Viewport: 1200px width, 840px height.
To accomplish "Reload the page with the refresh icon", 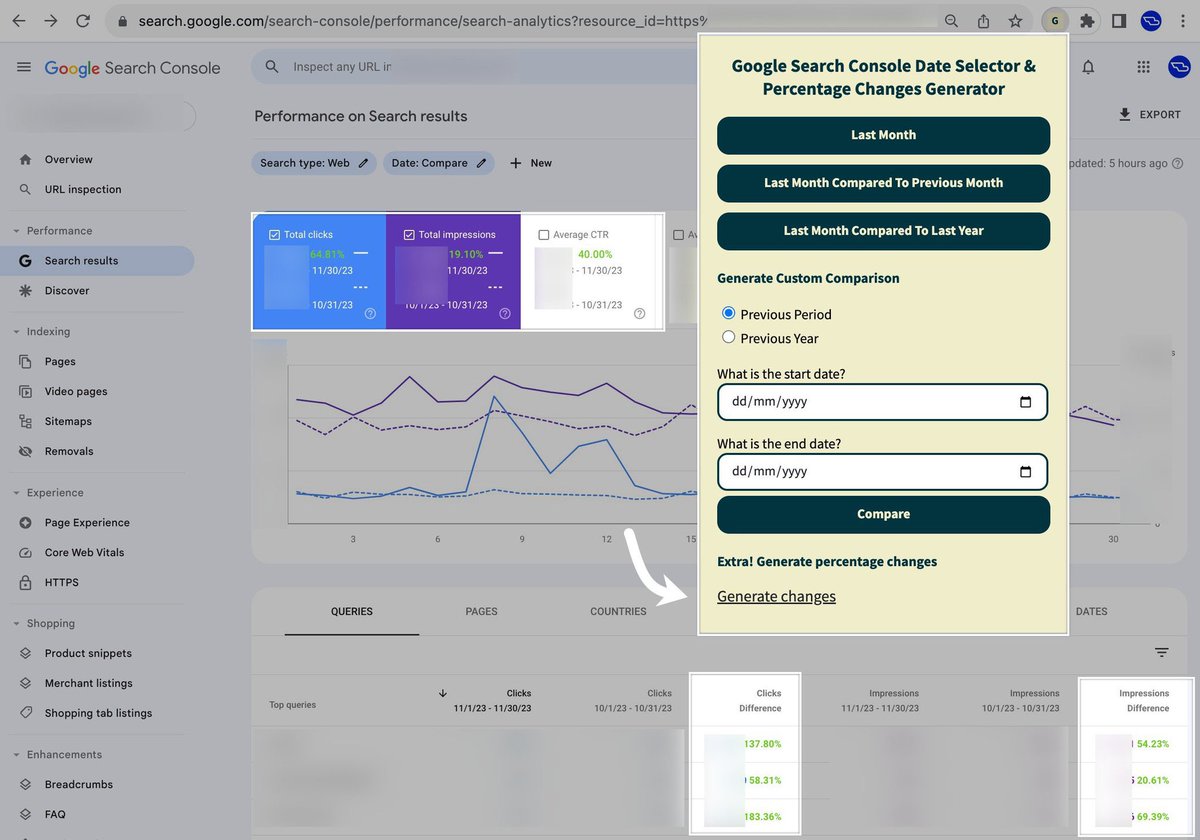I will coord(83,21).
